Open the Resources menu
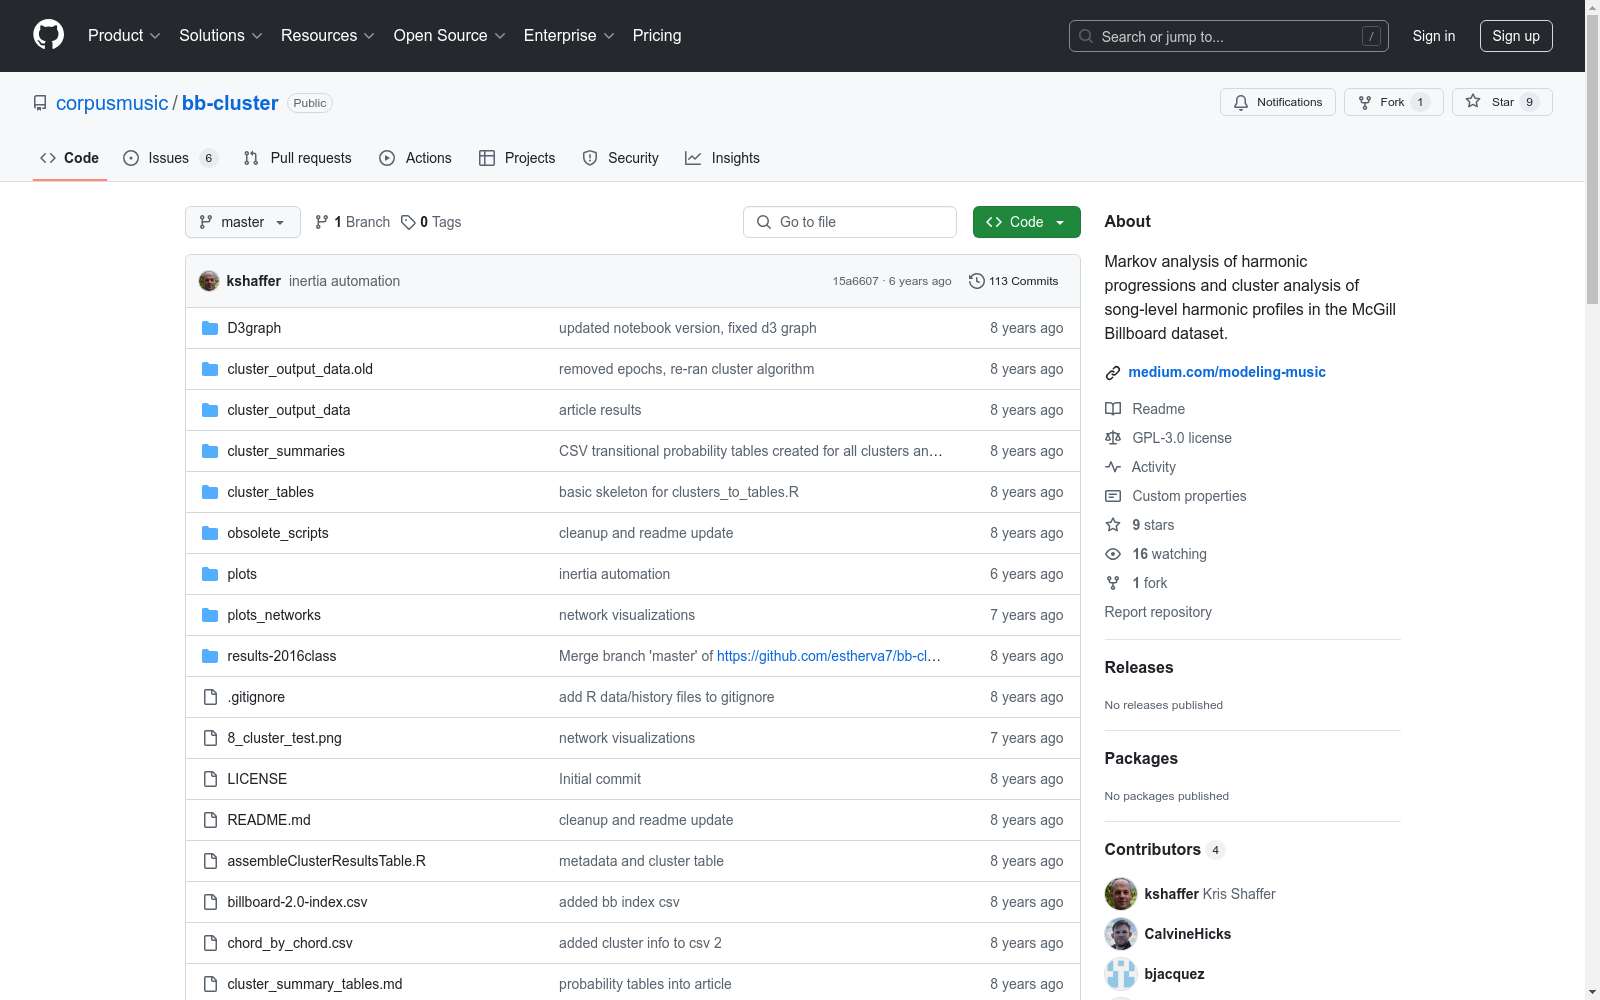Screen dimensions: 1600x1000 328,35
